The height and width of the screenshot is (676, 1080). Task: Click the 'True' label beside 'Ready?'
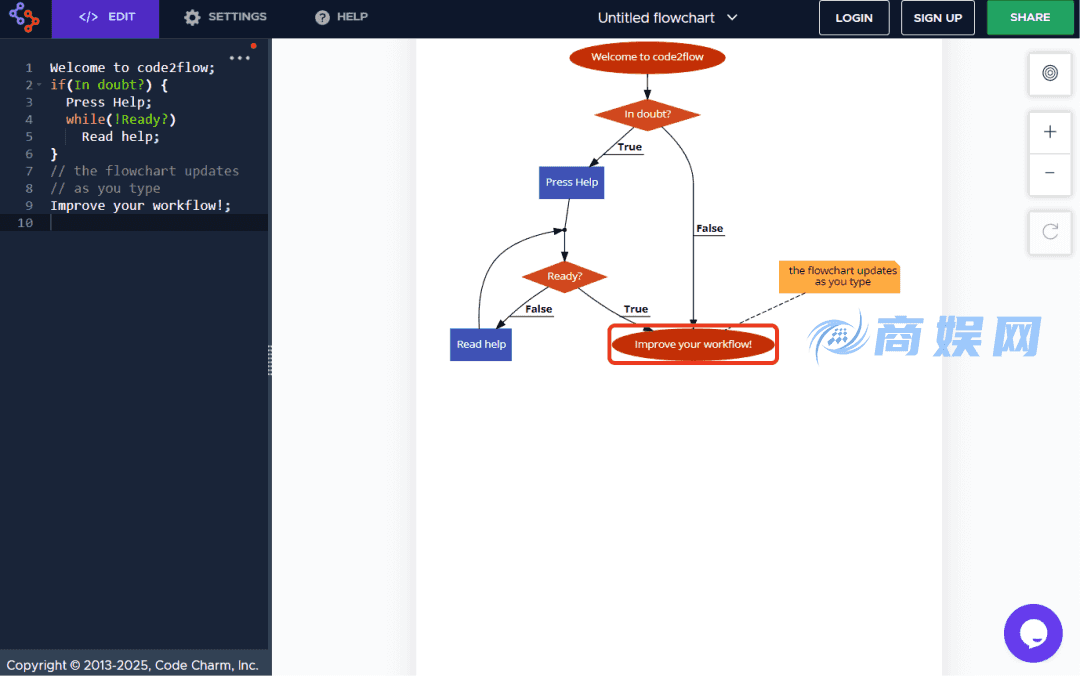(636, 309)
